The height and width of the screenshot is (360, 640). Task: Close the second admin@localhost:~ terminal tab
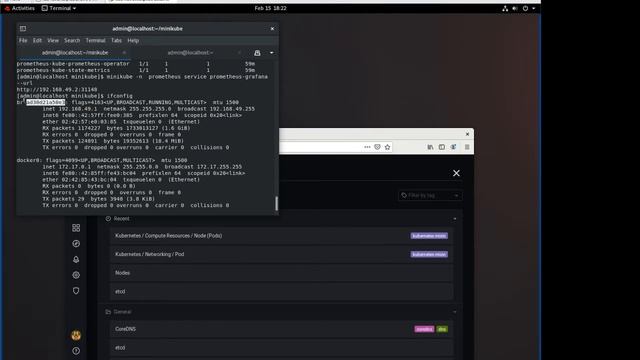click(x=239, y=53)
